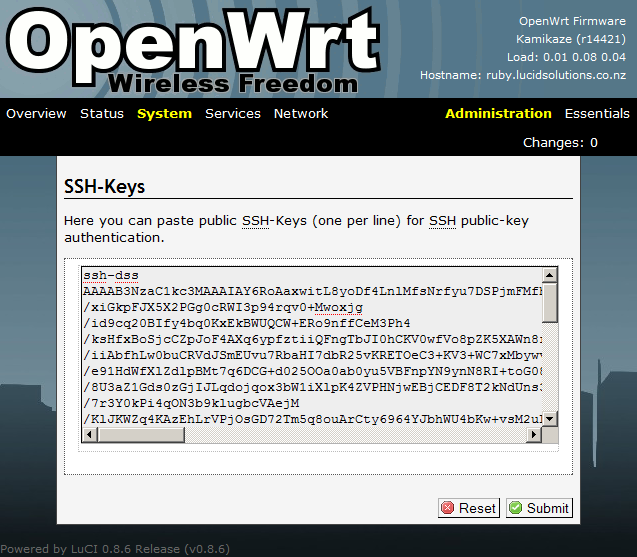
Task: Click the underlined SSH abbreviation in SSH-Keys
Action: coord(255,221)
